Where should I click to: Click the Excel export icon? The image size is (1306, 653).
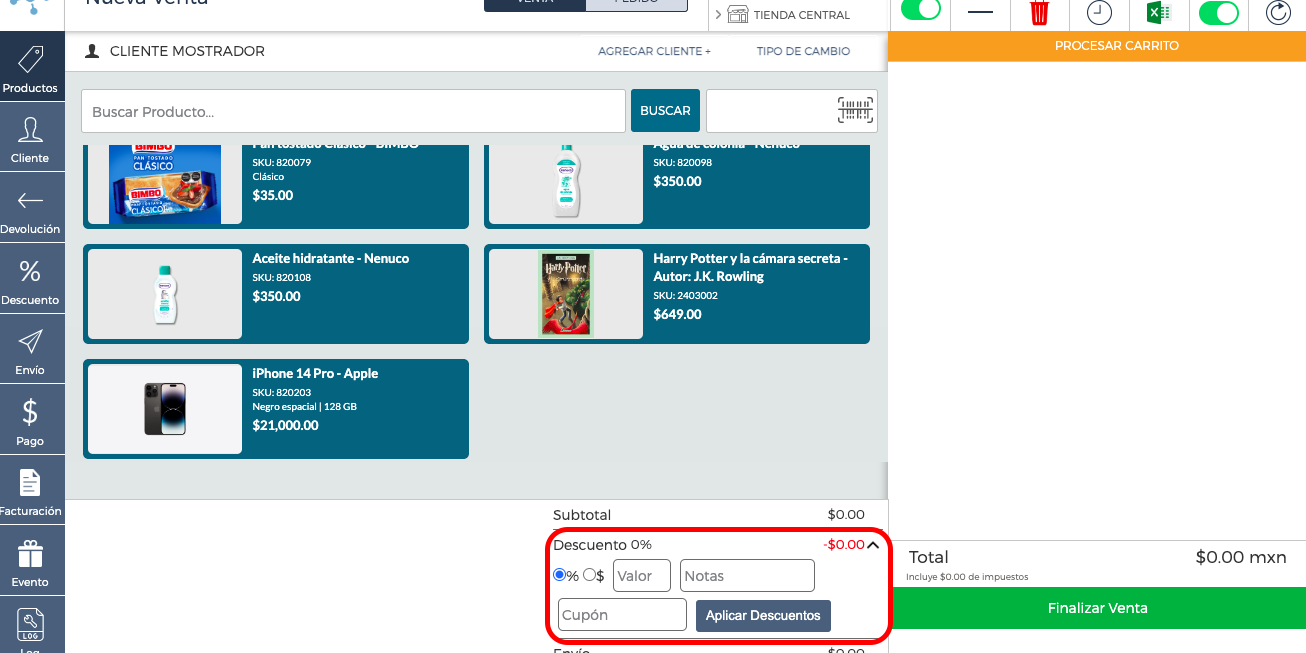point(1158,12)
